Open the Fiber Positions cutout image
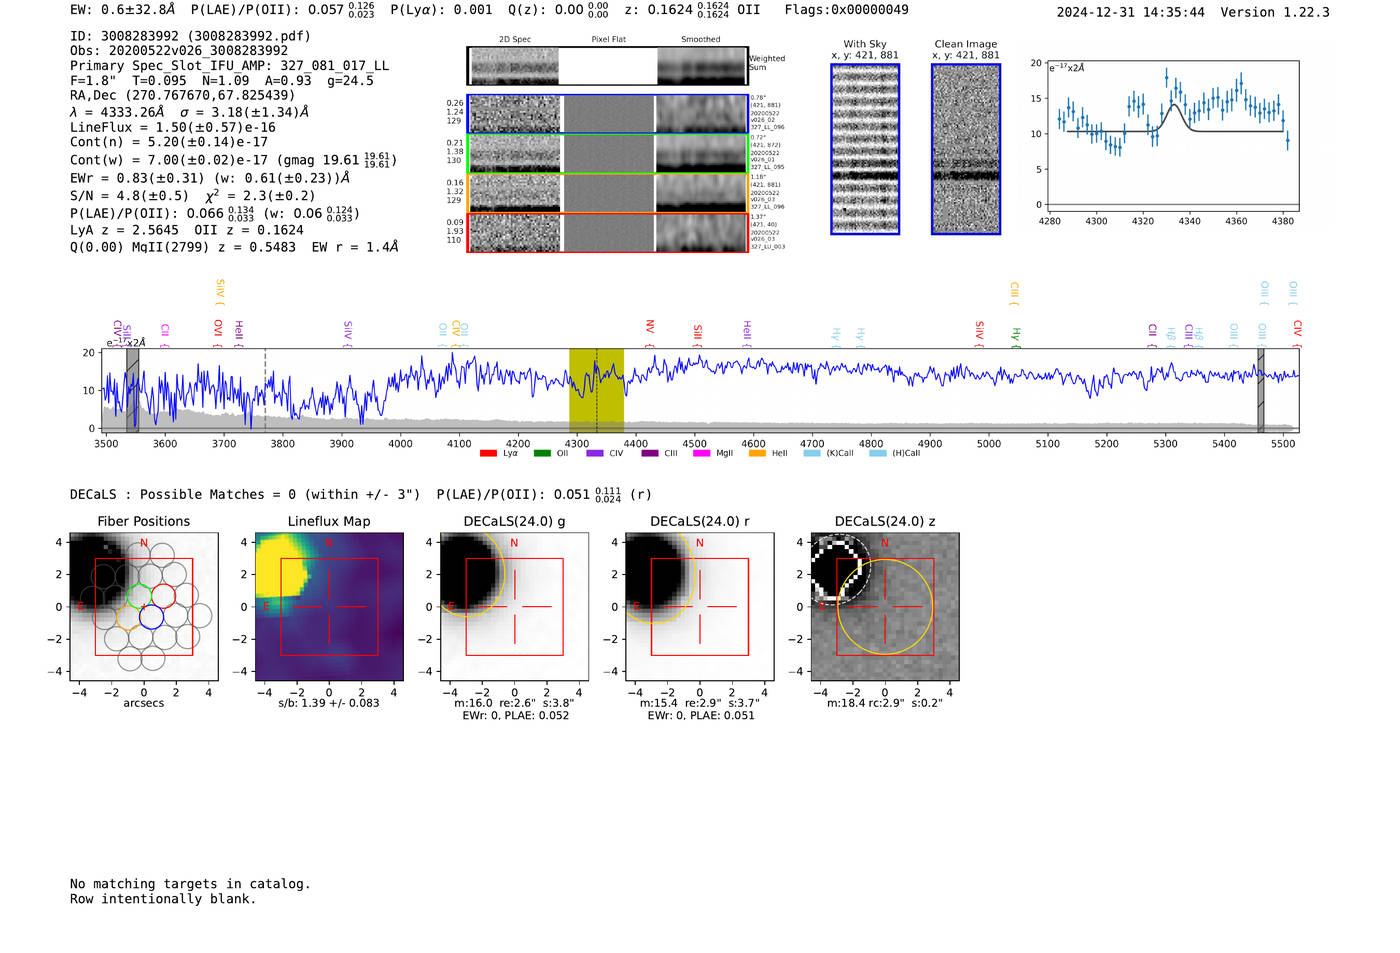This screenshot has width=1400, height=953. coord(144,607)
